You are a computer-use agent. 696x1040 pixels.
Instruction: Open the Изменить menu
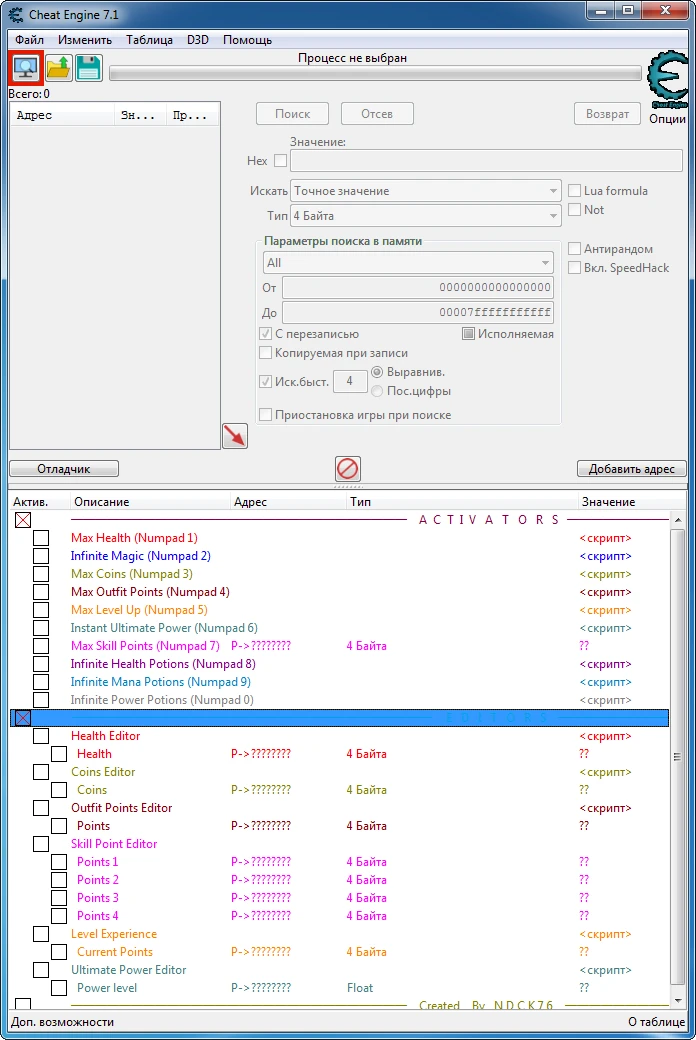(x=85, y=40)
